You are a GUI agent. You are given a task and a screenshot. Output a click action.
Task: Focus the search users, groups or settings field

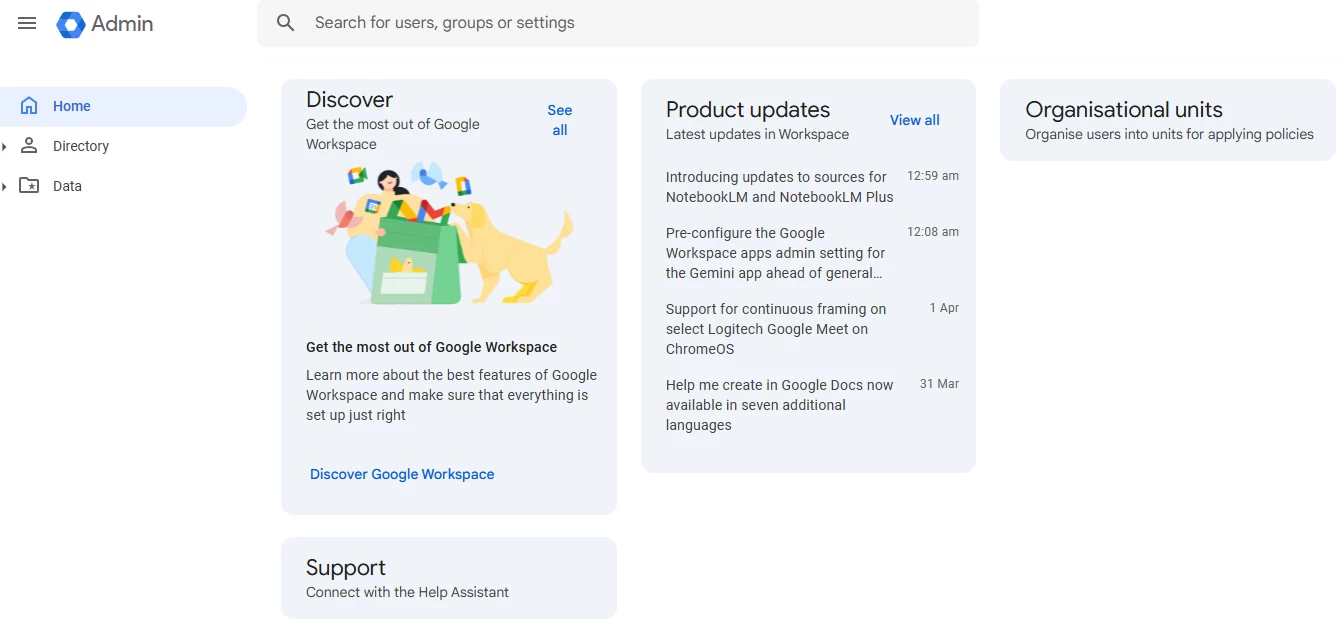[x=640, y=23]
